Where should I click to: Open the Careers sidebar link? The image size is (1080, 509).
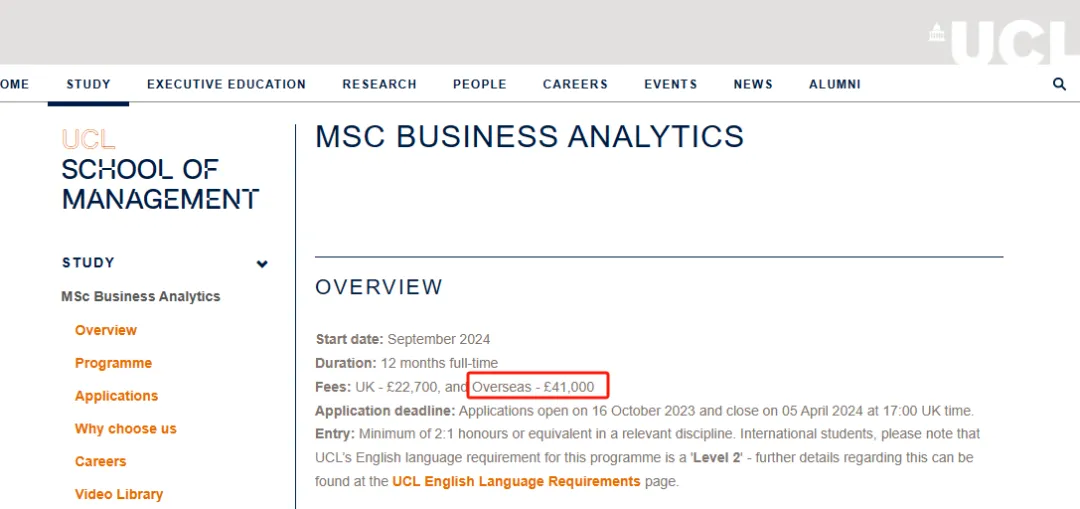(101, 461)
